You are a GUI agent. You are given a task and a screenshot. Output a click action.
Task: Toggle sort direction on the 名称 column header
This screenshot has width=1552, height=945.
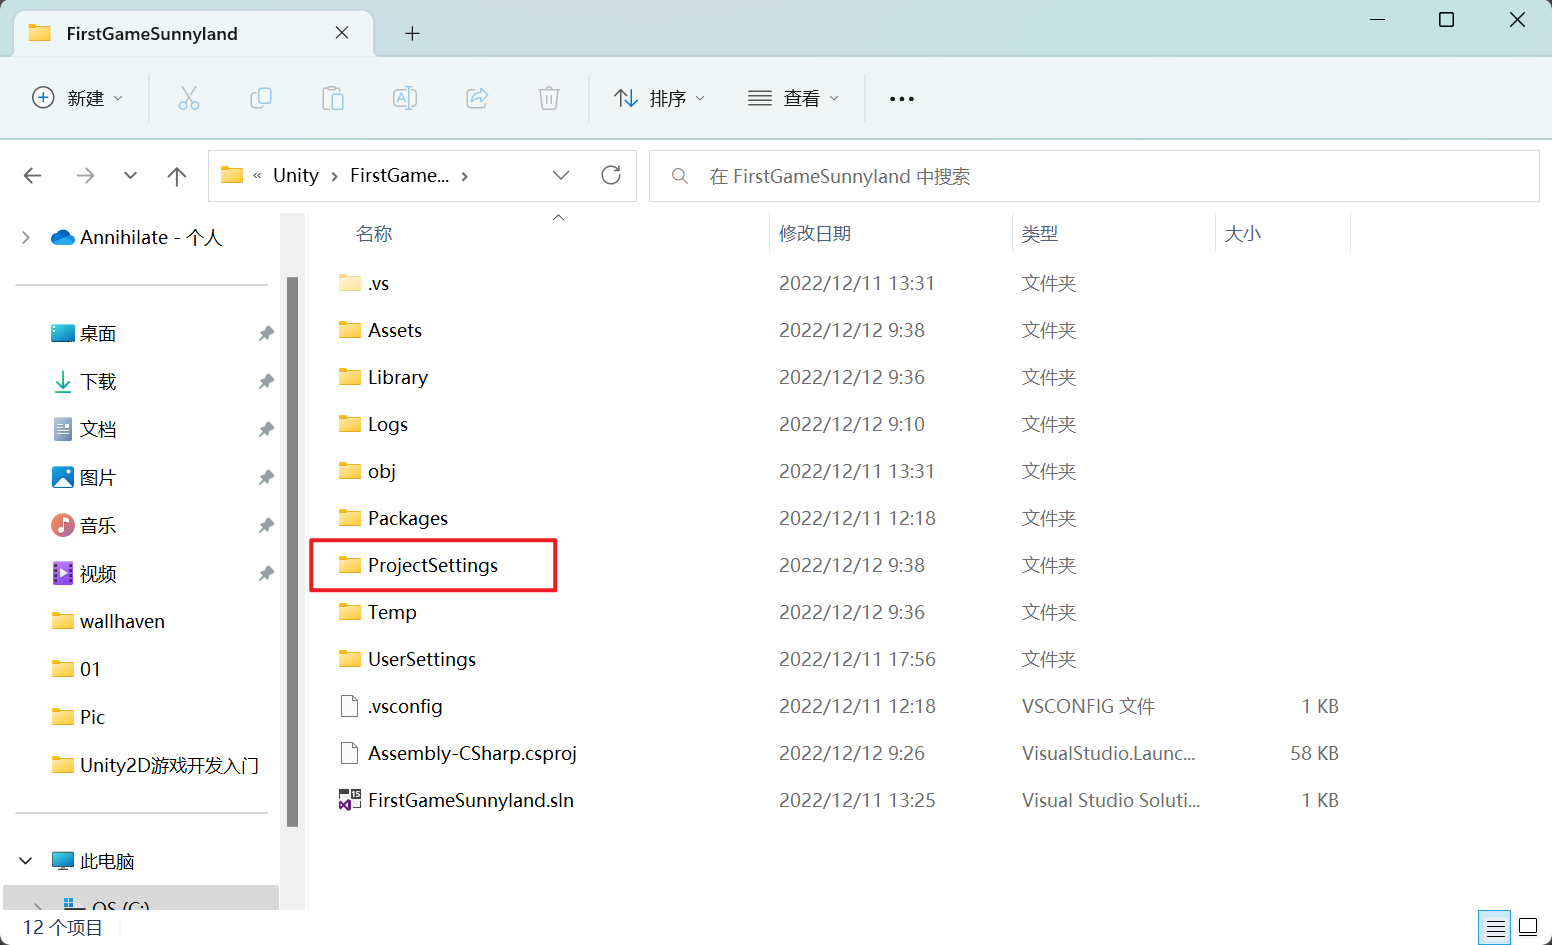point(373,233)
